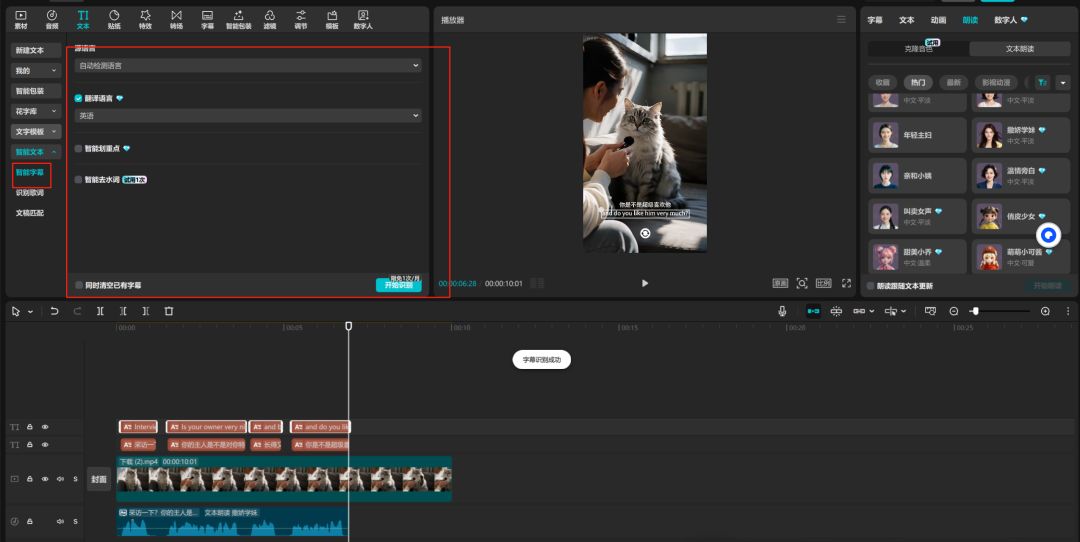Click the delete trash icon in timeline toolbar

(169, 311)
